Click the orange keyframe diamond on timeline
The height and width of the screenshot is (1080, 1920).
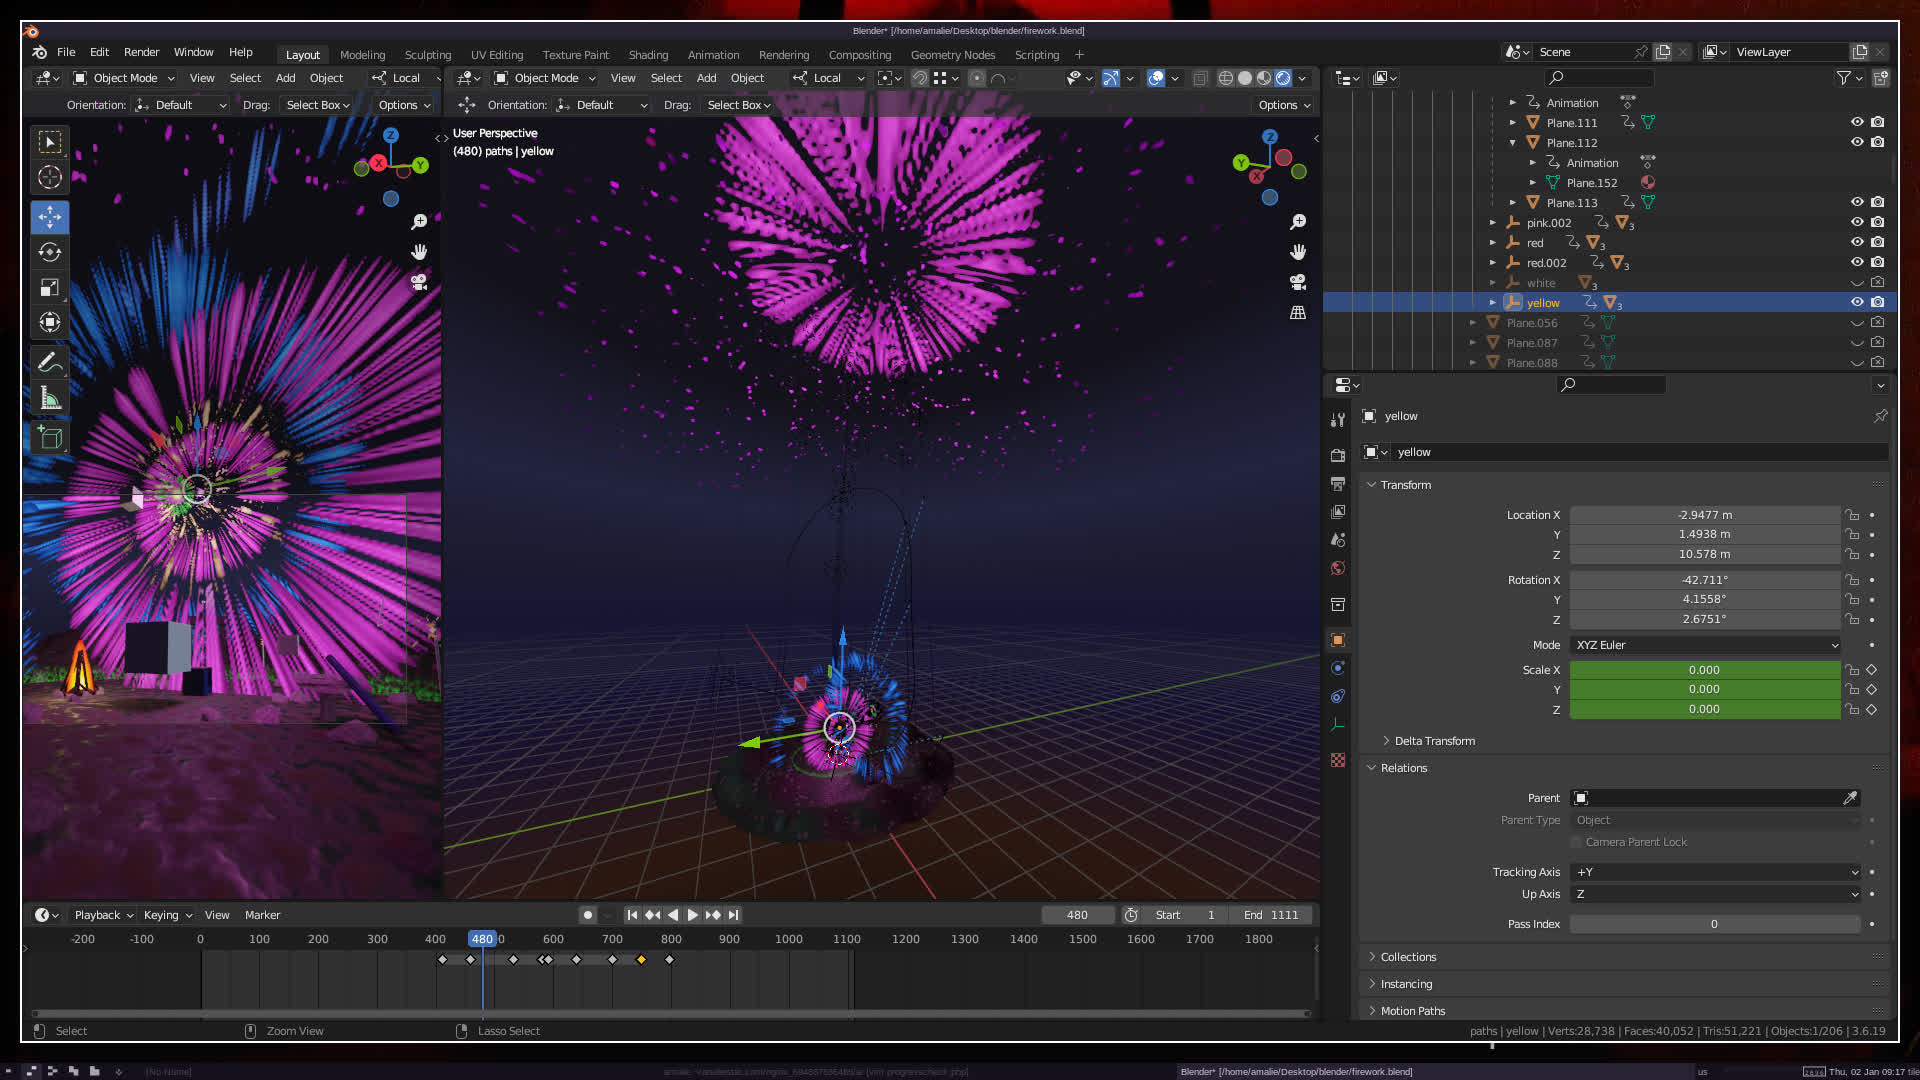point(642,960)
